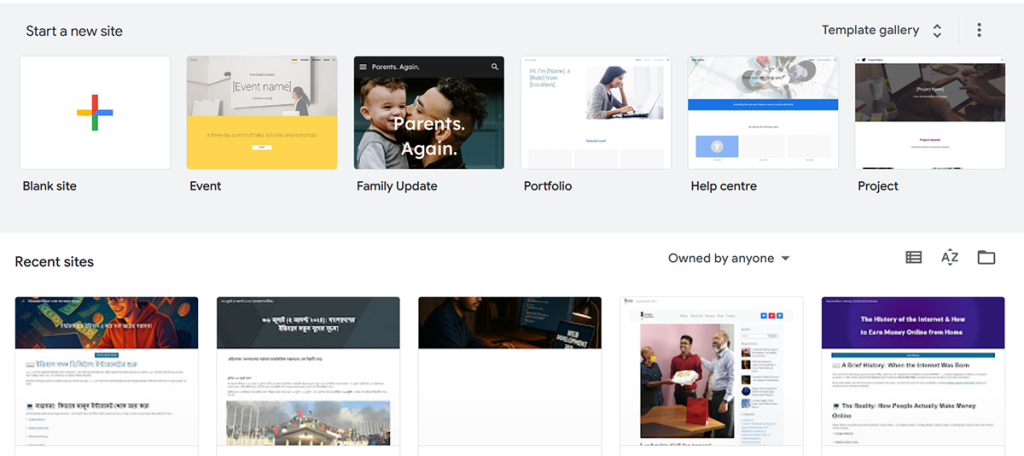The image size is (1024, 456).
Task: Click the Blank site label text
Action: [x=50, y=186]
